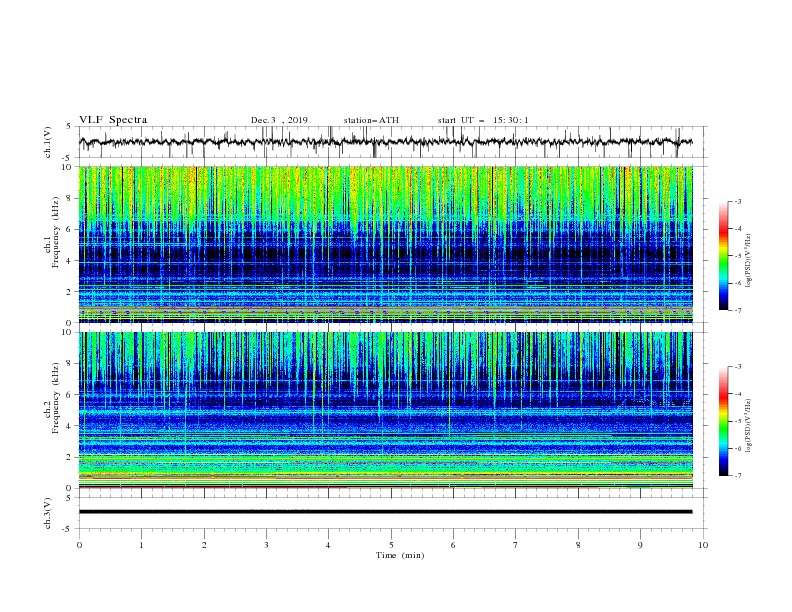Click the ch.2 "Frequency (kHz)" axis label

(56, 398)
